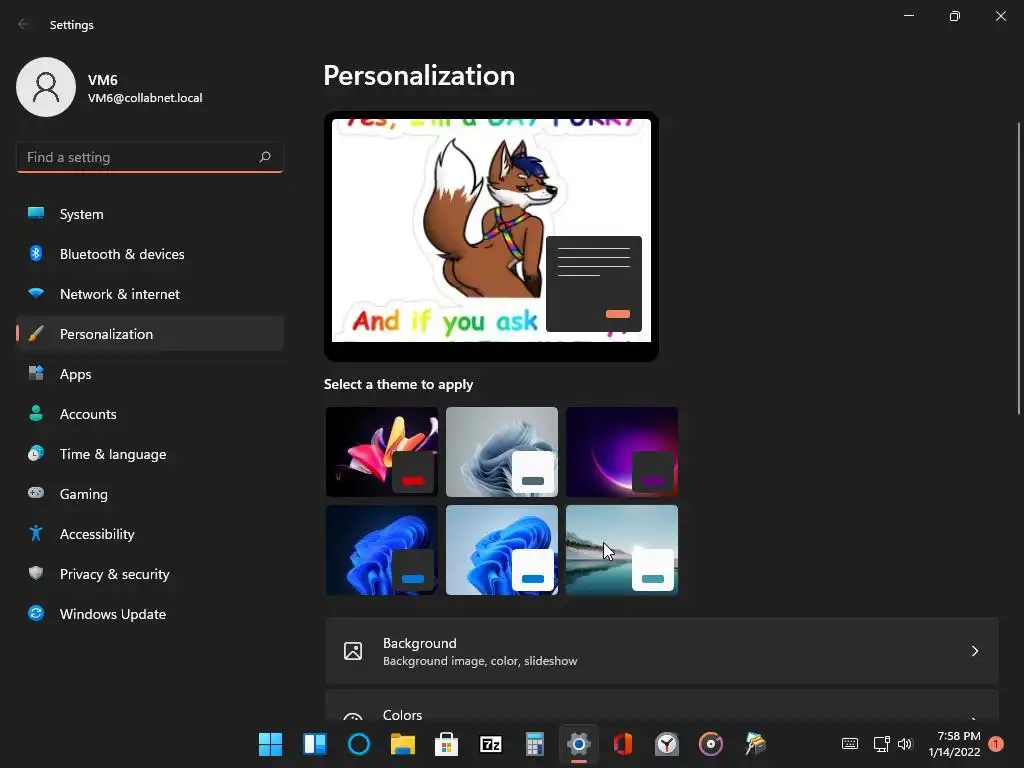Open 7-Zip from the taskbar
The width and height of the screenshot is (1024, 768).
[490, 744]
